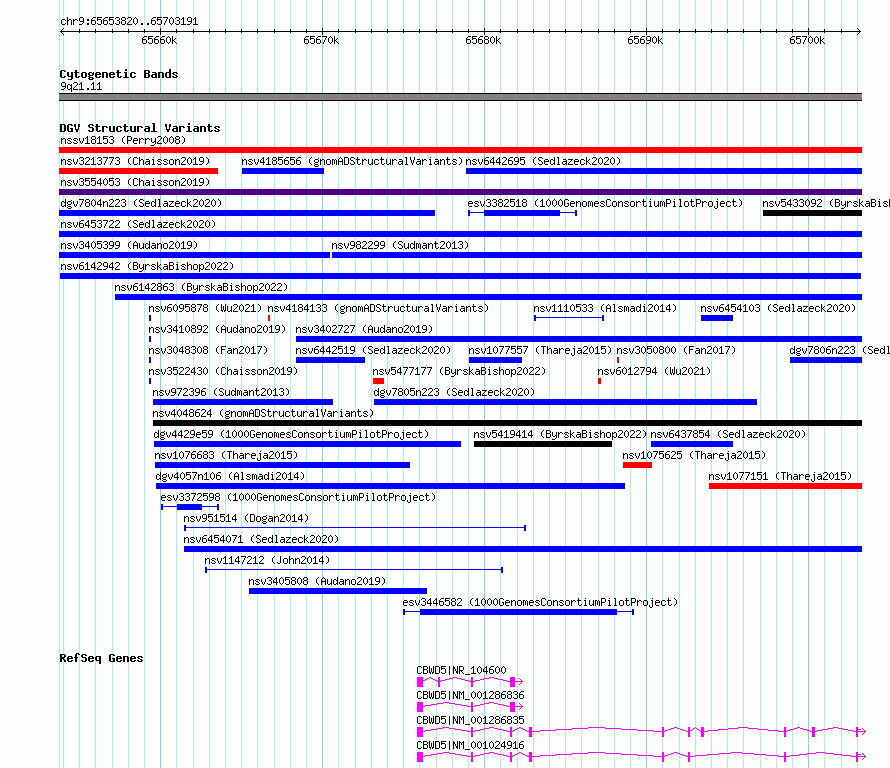890x768 pixels.
Task: Click the RefSeq Genes track title
Action: coord(101,658)
